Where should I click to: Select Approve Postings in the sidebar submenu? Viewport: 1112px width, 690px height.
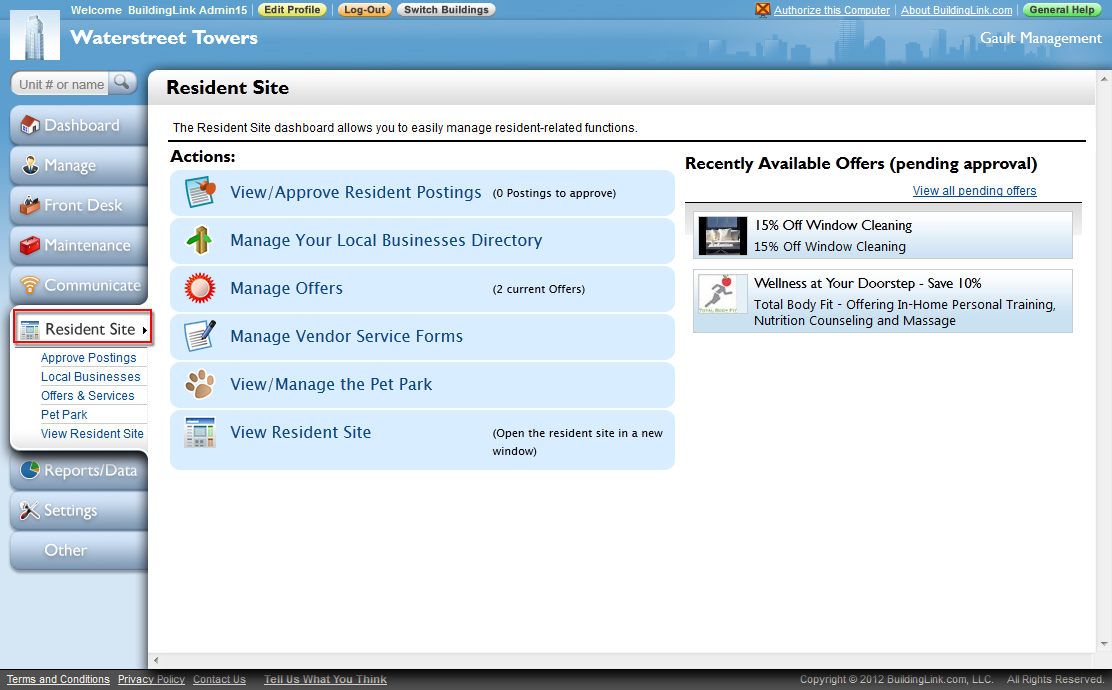[89, 357]
